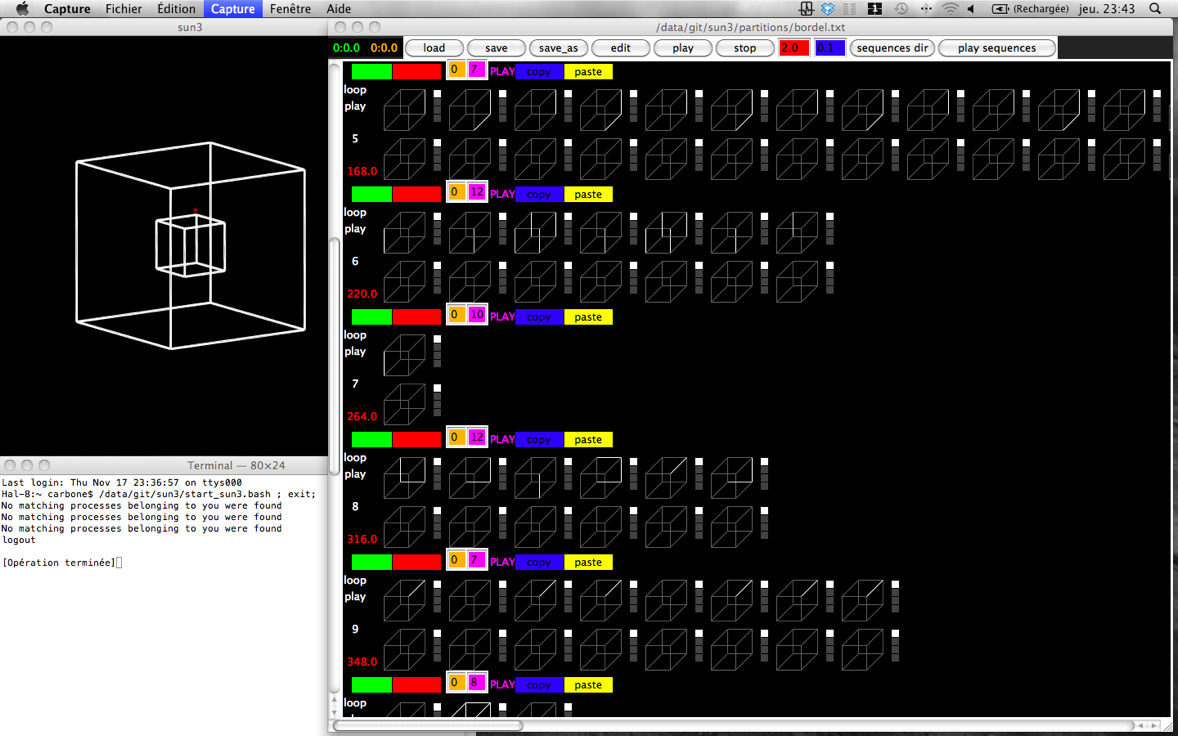Image resolution: width=1178 pixels, height=736 pixels.
Task: Click the magenta 10 field above sequence 7
Action: (477, 315)
